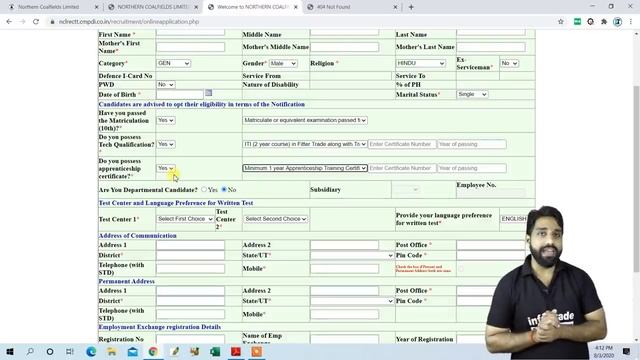Switch to Chrome on the taskbar

(x=153, y=351)
